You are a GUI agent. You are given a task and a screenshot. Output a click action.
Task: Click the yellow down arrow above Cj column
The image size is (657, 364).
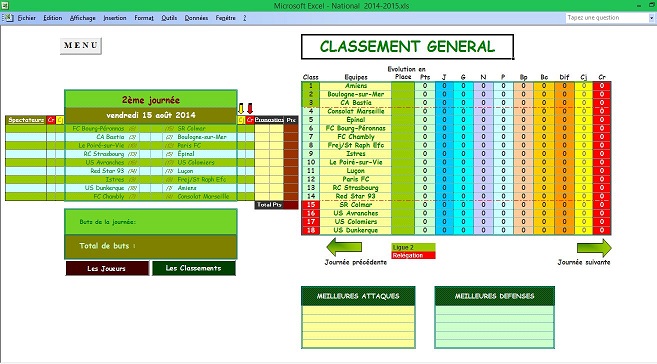pyautogui.click(x=241, y=109)
